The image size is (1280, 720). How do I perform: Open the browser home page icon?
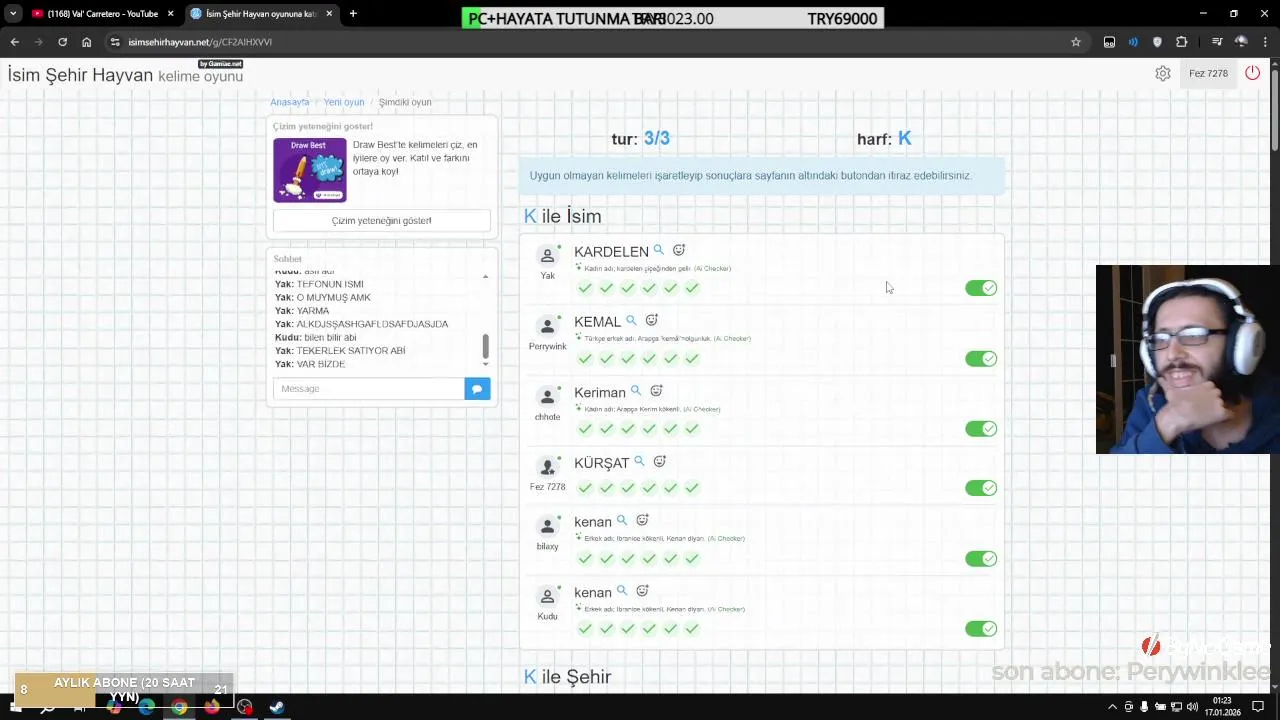[86, 42]
